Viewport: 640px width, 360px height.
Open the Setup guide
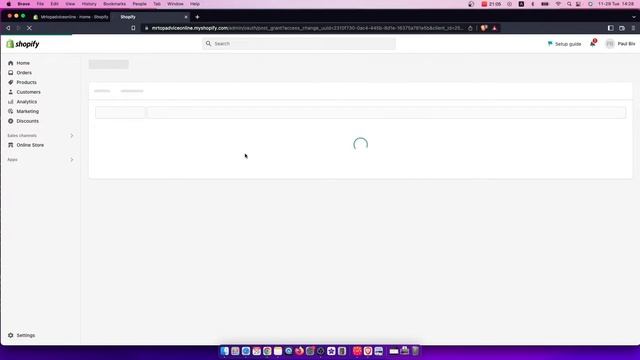[x=564, y=44]
